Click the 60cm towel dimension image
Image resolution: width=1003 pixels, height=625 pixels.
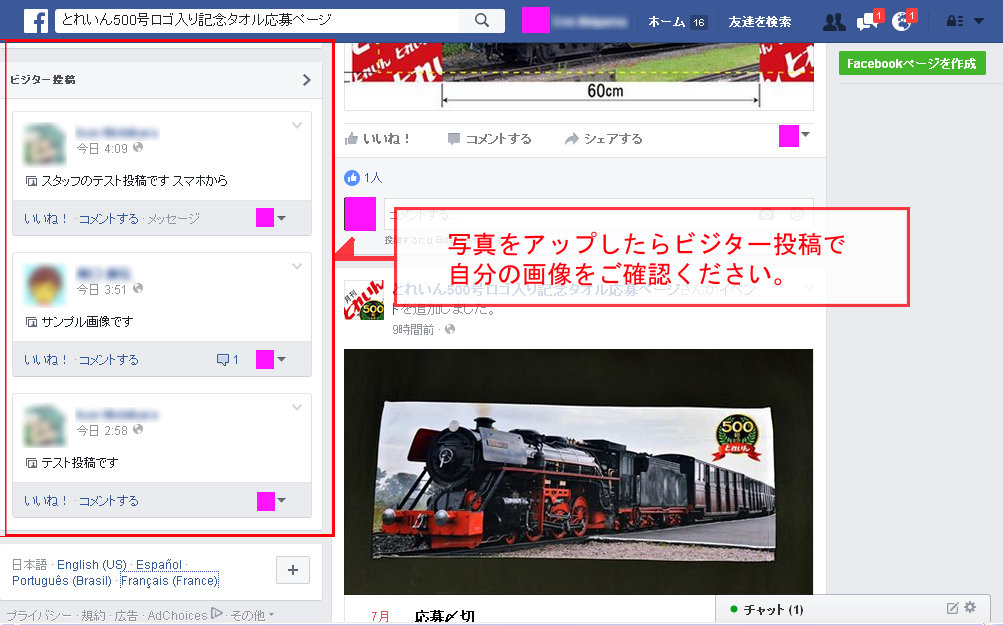click(x=578, y=77)
